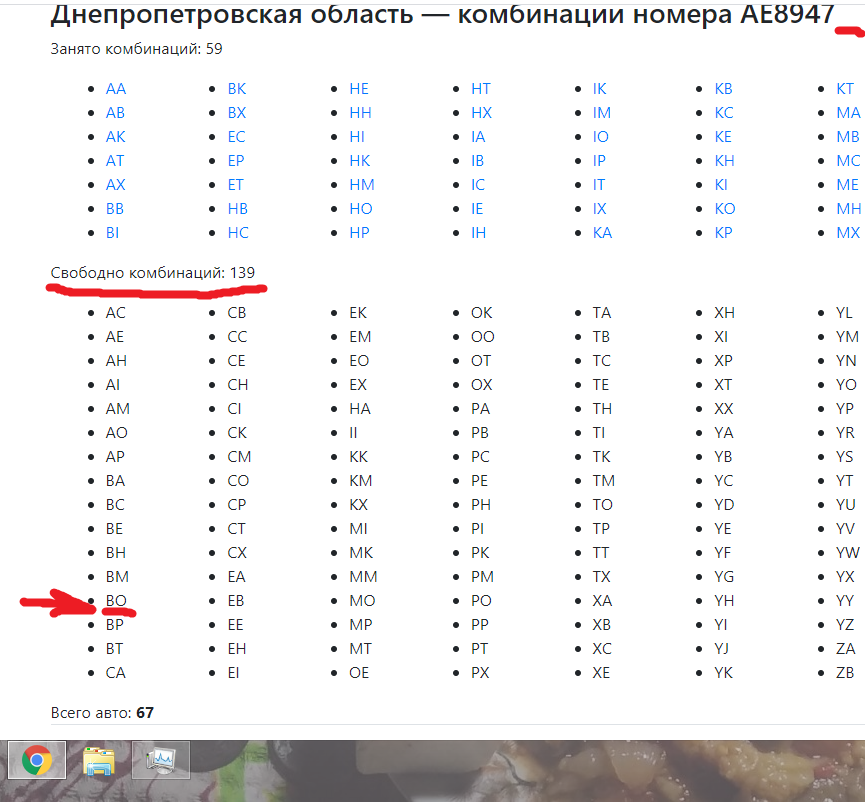Open the IT combination link
The height and width of the screenshot is (802, 865).
click(x=599, y=185)
